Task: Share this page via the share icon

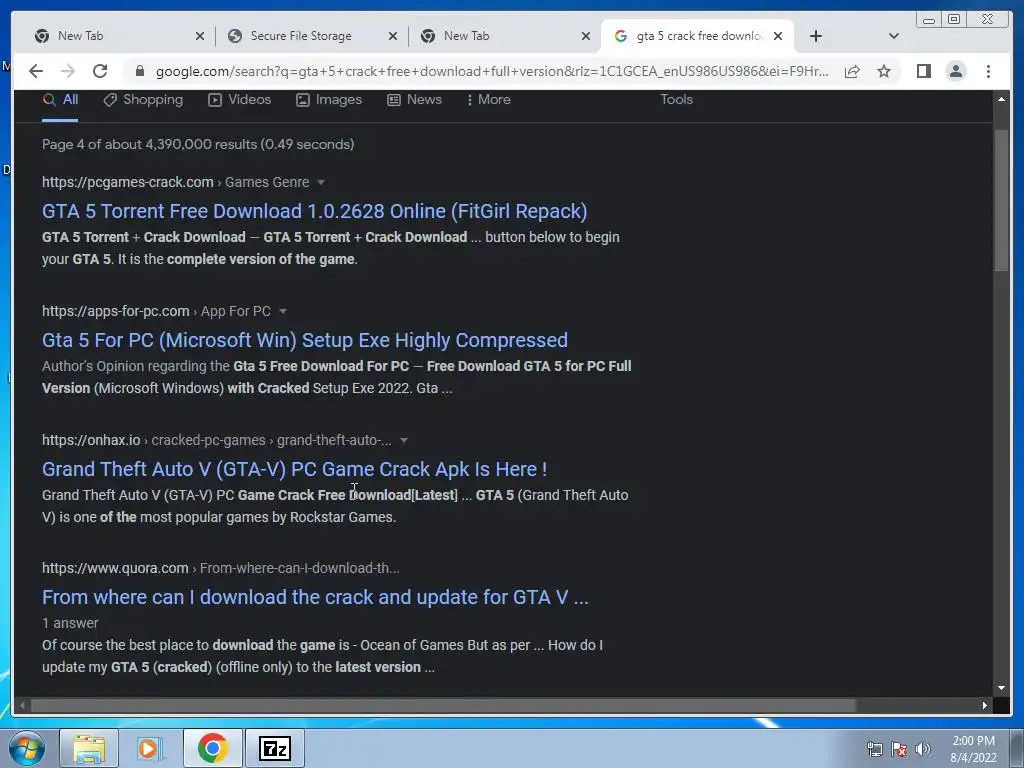Action: tap(852, 71)
